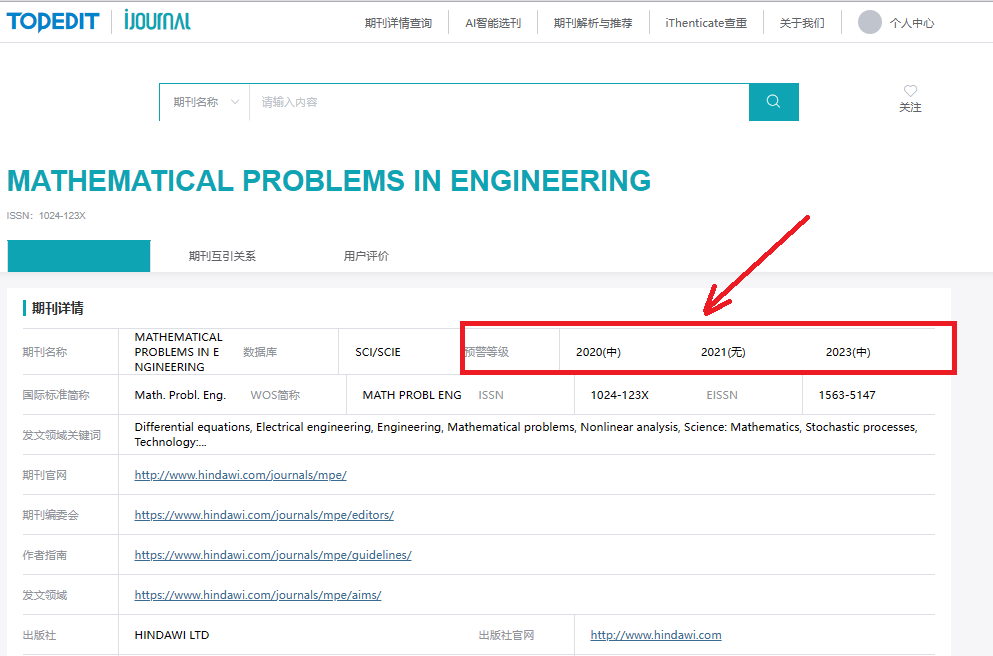Viewport: 993px width, 656px height.
Task: Click the 数据库 label
Action: point(260,352)
